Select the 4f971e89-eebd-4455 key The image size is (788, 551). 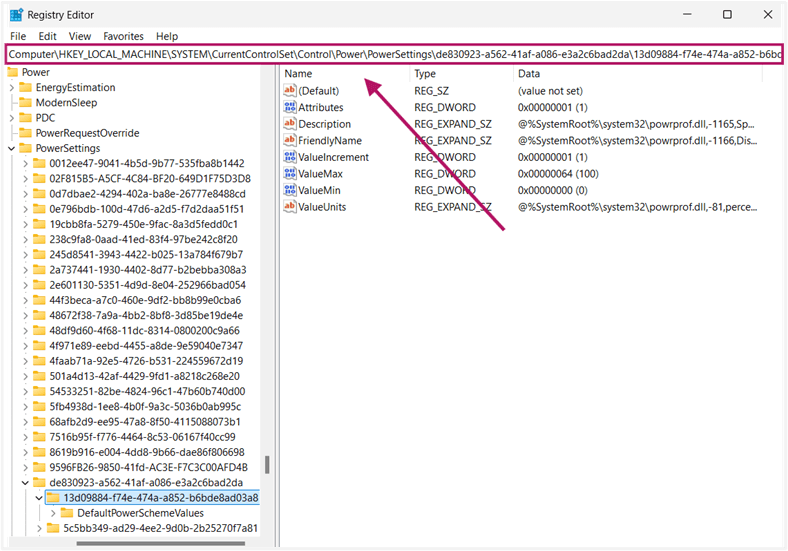click(x=146, y=346)
